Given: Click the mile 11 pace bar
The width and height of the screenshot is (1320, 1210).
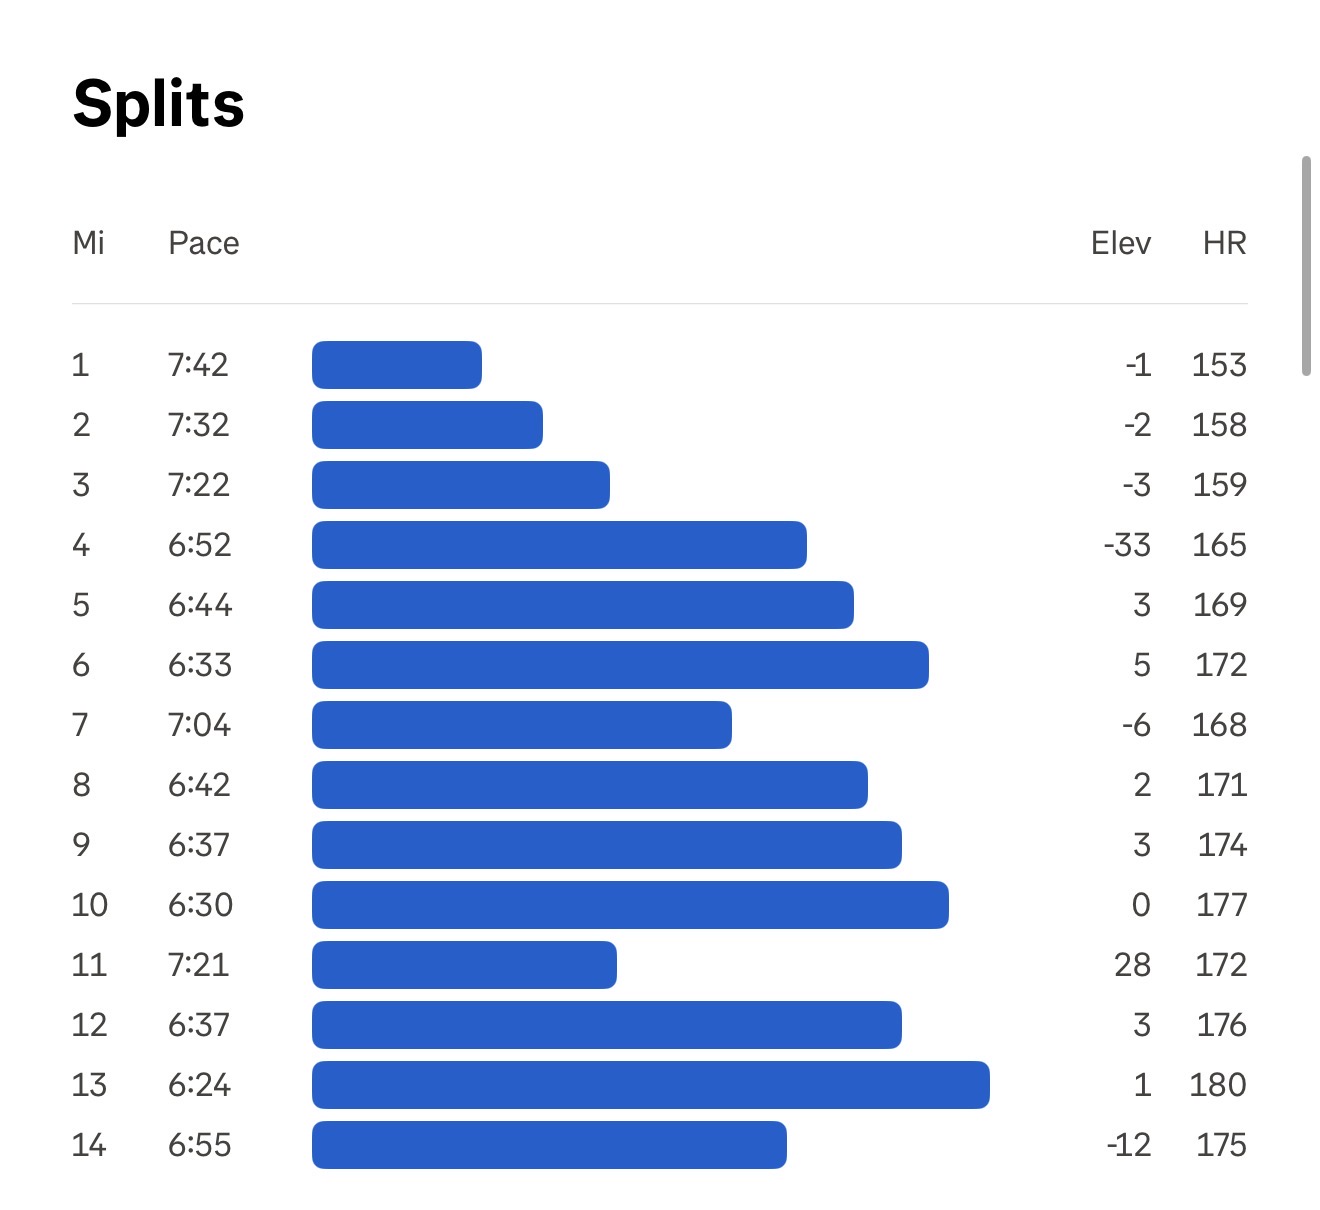Looking at the screenshot, I should coord(464,965).
